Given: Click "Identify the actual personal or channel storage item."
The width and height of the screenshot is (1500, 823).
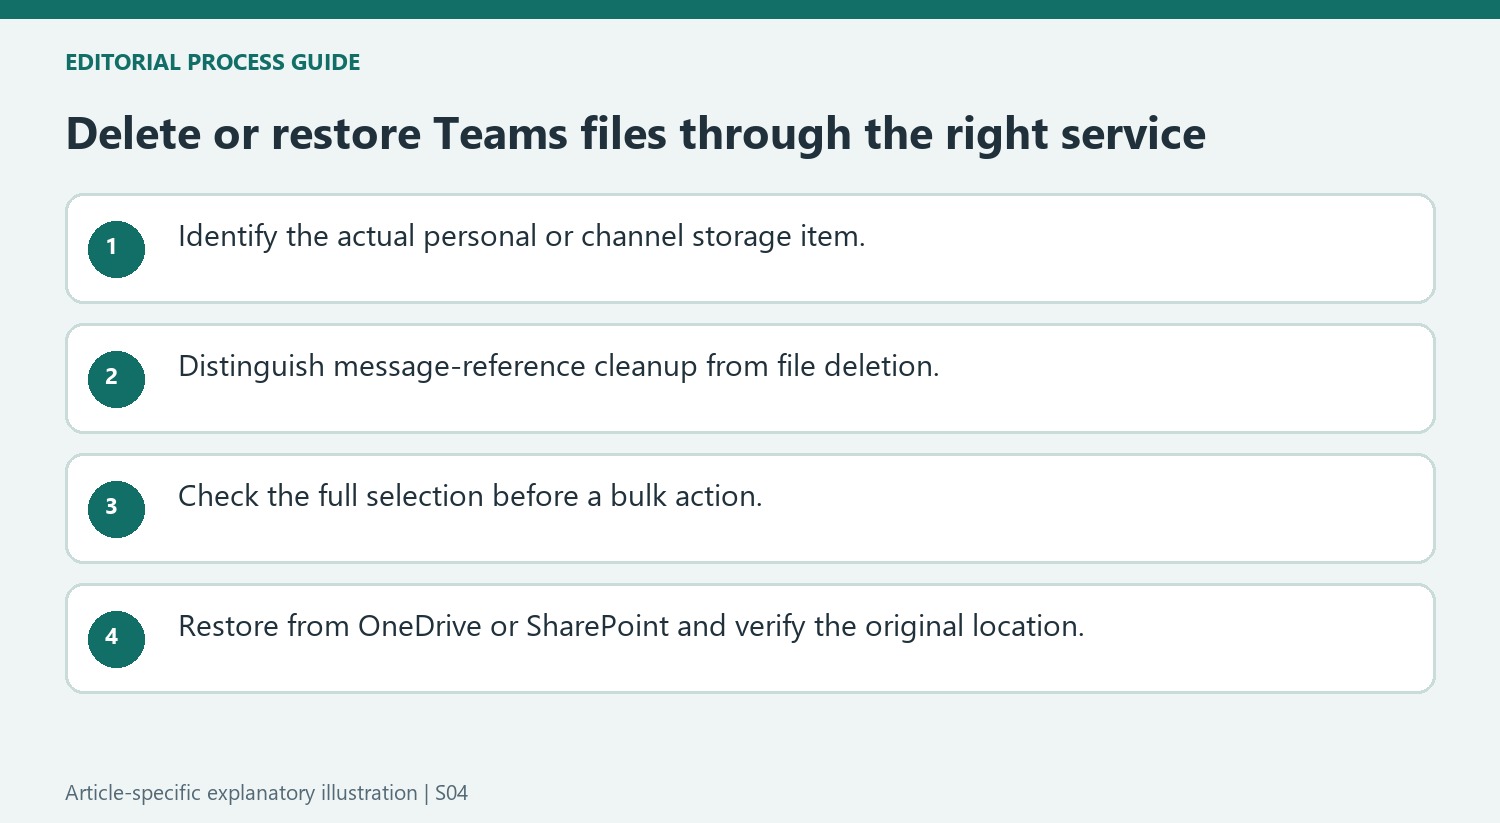Looking at the screenshot, I should pyautogui.click(x=522, y=237).
